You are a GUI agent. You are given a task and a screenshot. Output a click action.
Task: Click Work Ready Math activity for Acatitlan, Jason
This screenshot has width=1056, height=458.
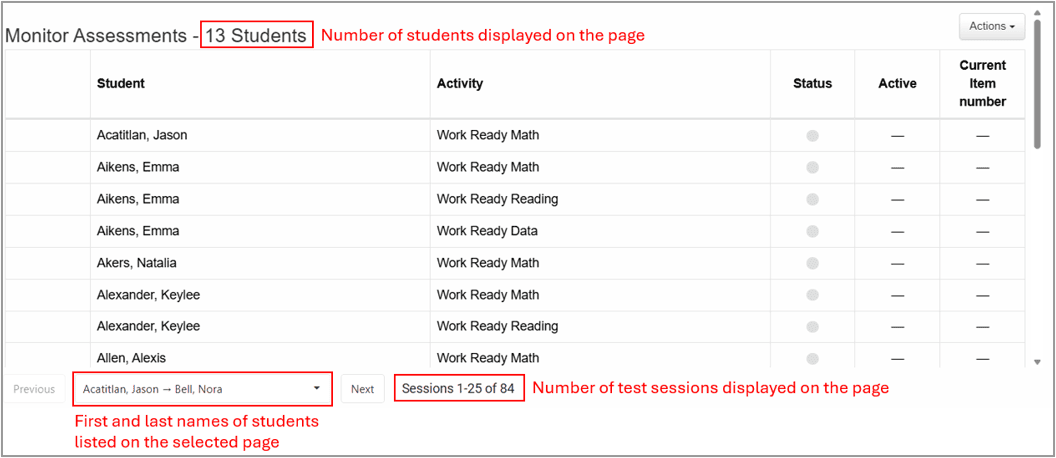(488, 135)
